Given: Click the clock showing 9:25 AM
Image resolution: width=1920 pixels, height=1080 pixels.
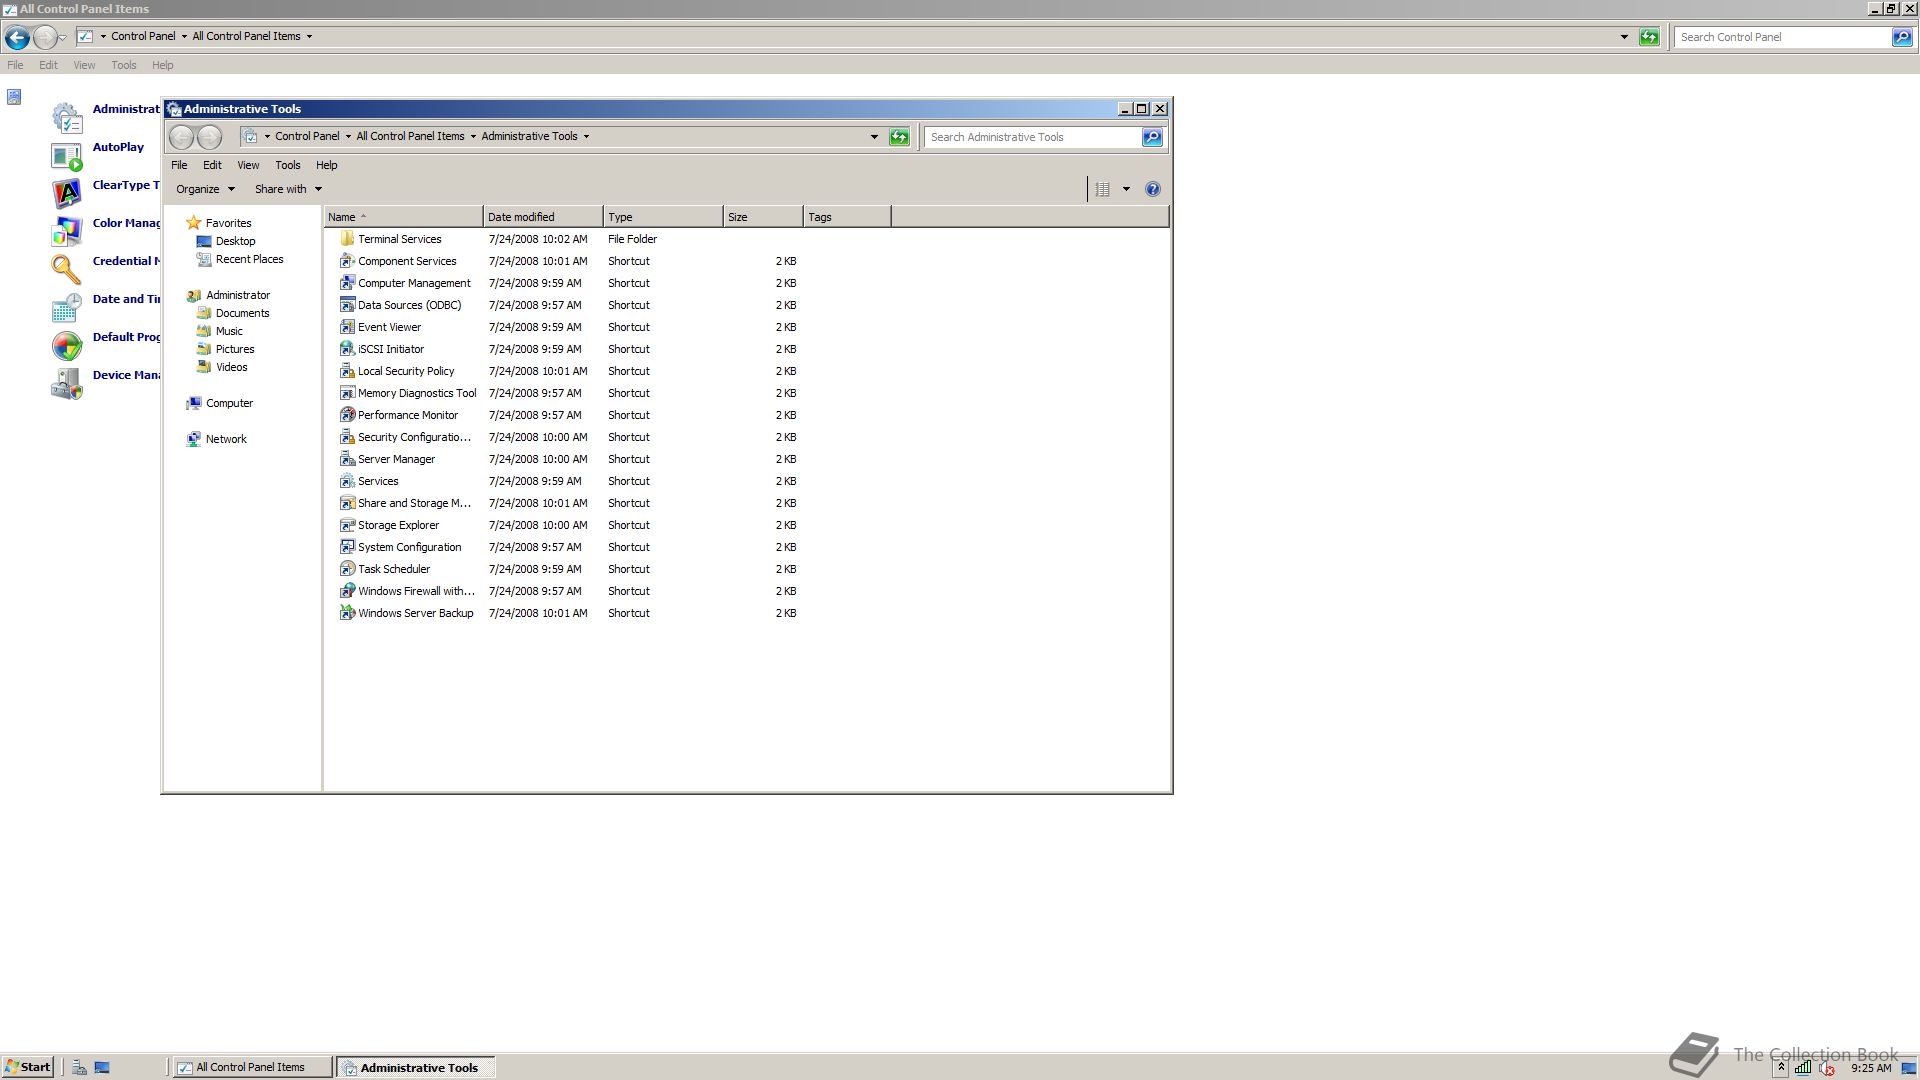Looking at the screenshot, I should [x=1871, y=1068].
